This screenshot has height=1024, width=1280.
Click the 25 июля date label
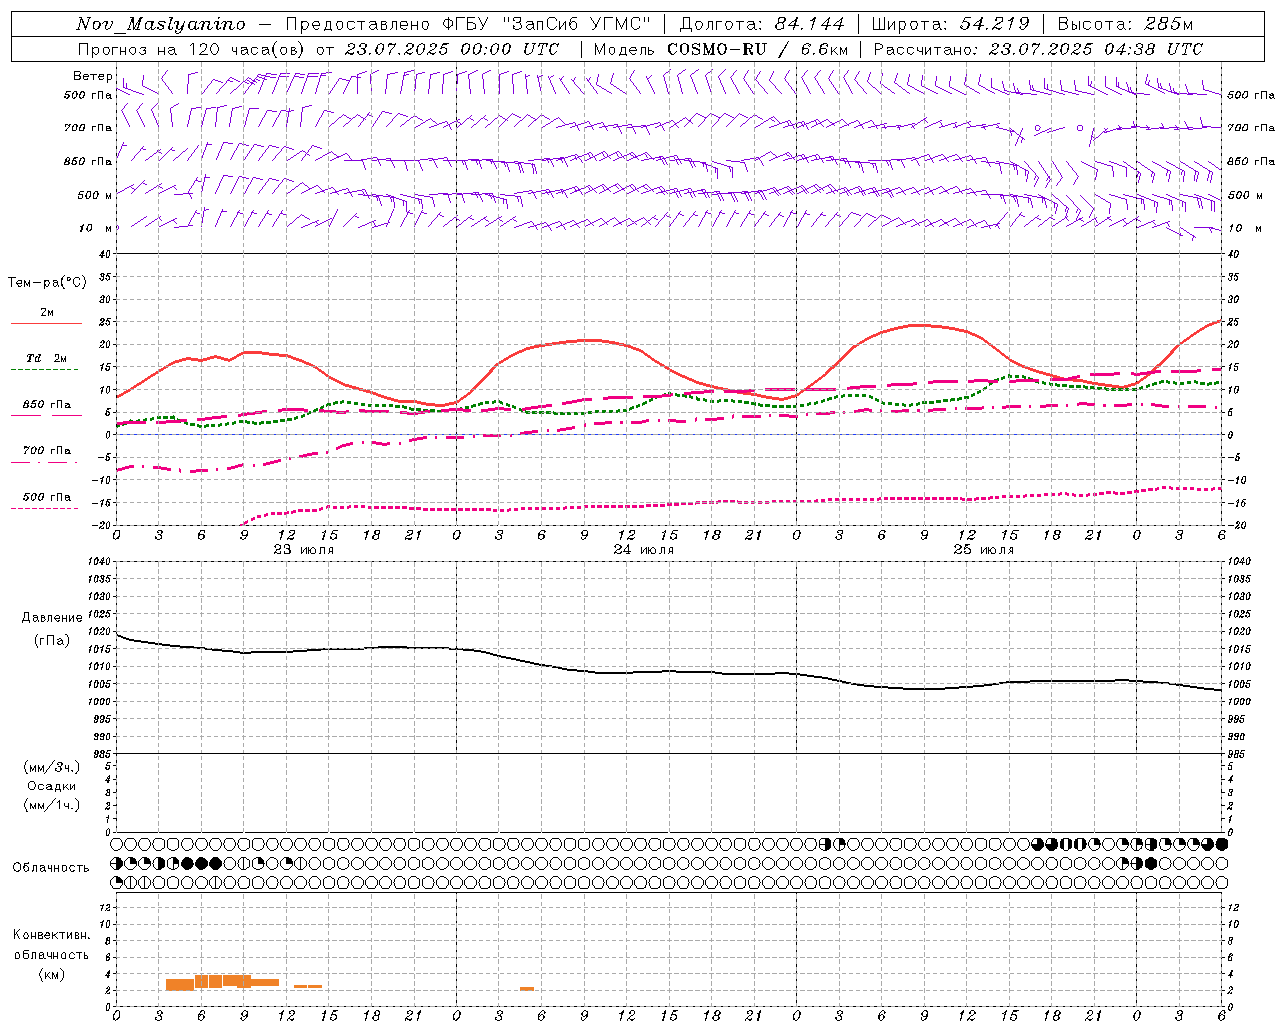tap(983, 550)
